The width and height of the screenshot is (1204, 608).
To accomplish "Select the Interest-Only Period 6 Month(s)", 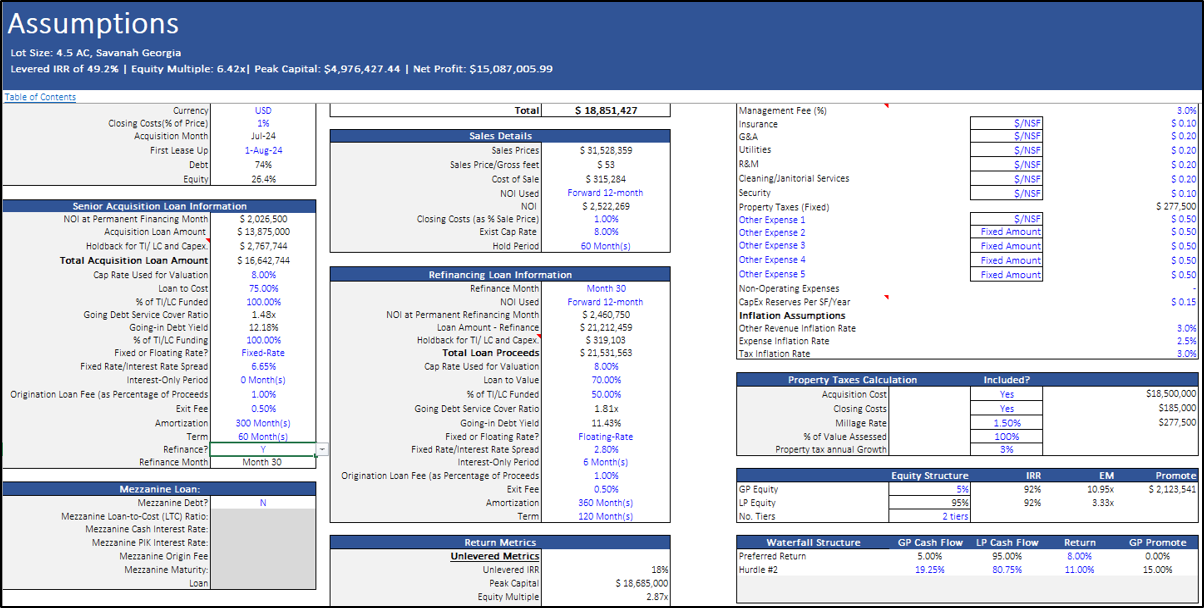I will pyautogui.click(x=606, y=462).
